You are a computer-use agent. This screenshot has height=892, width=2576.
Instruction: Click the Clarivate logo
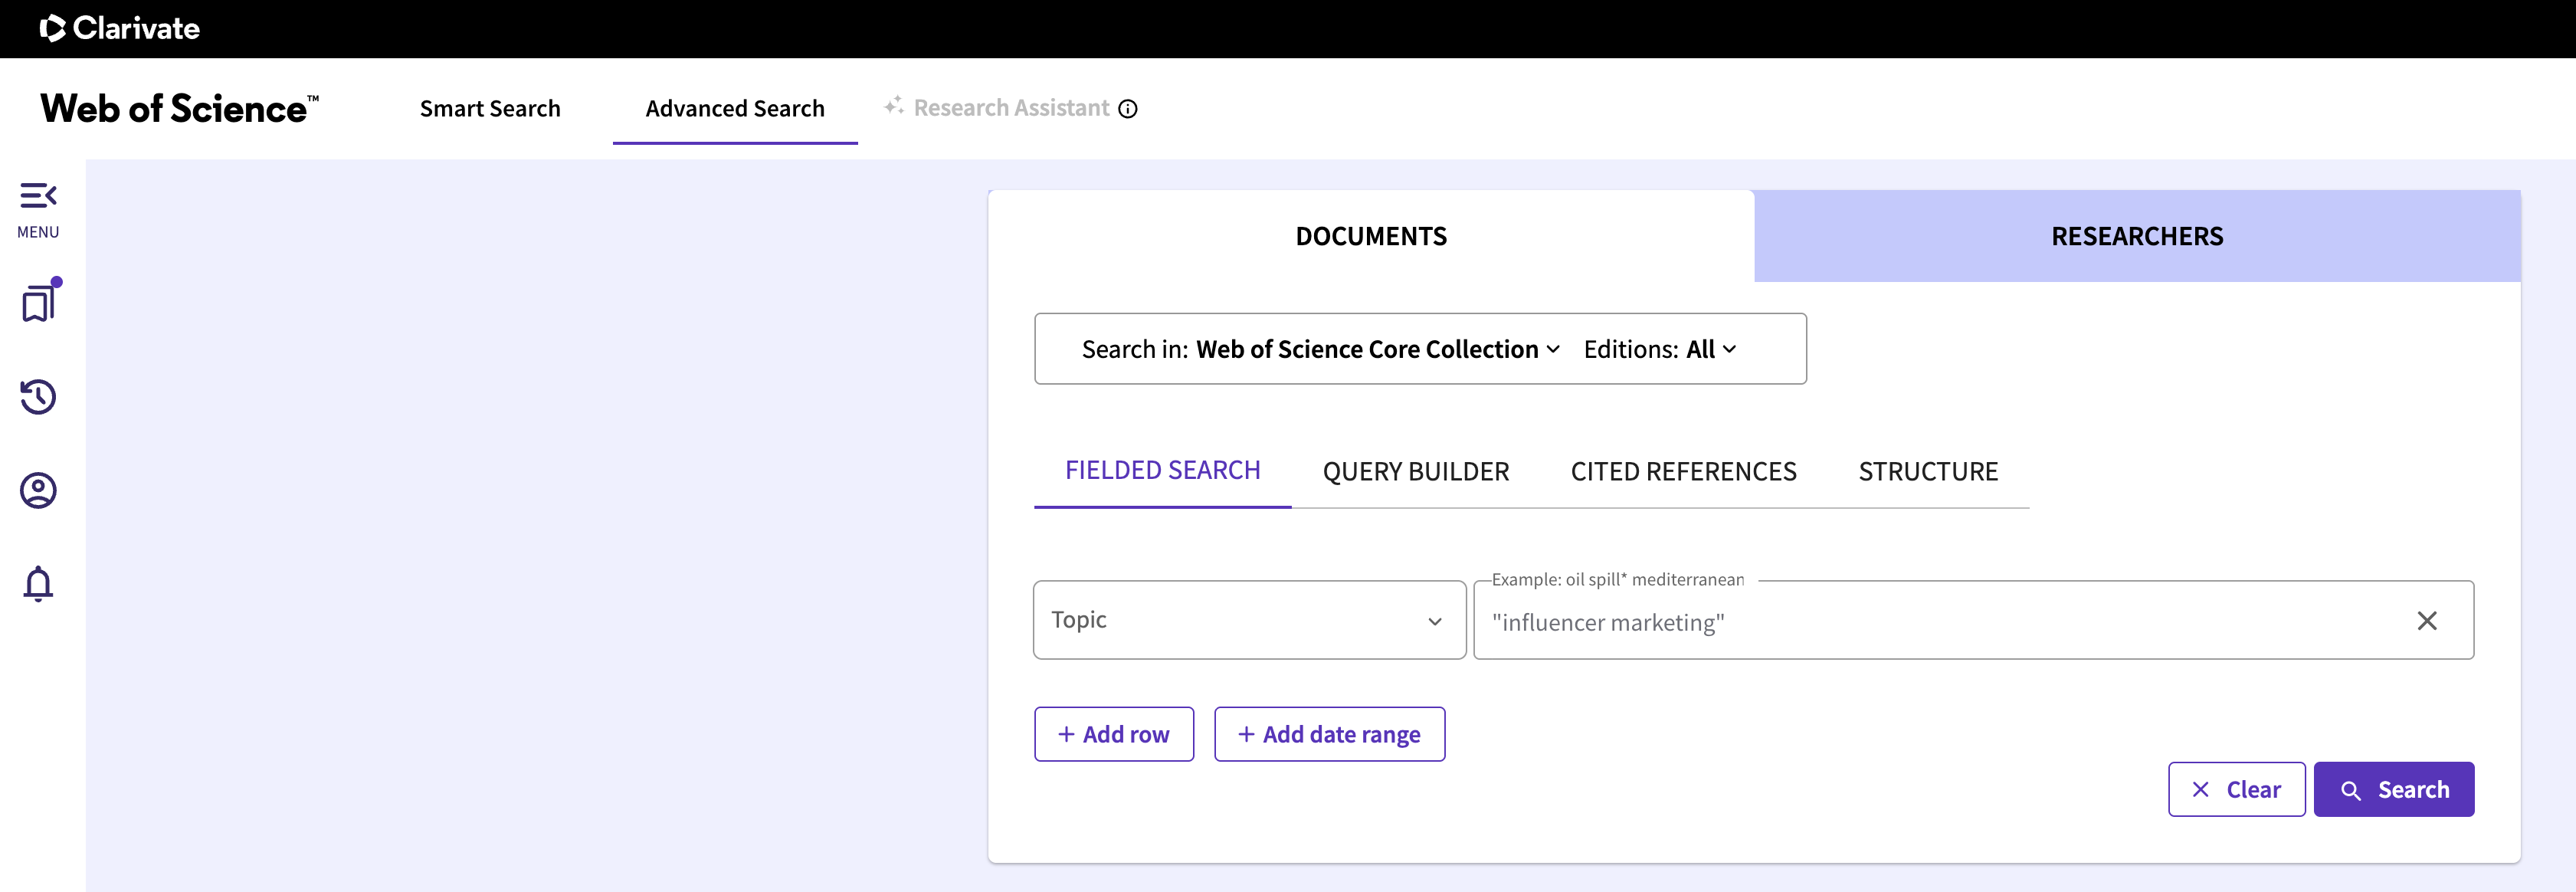(x=120, y=28)
